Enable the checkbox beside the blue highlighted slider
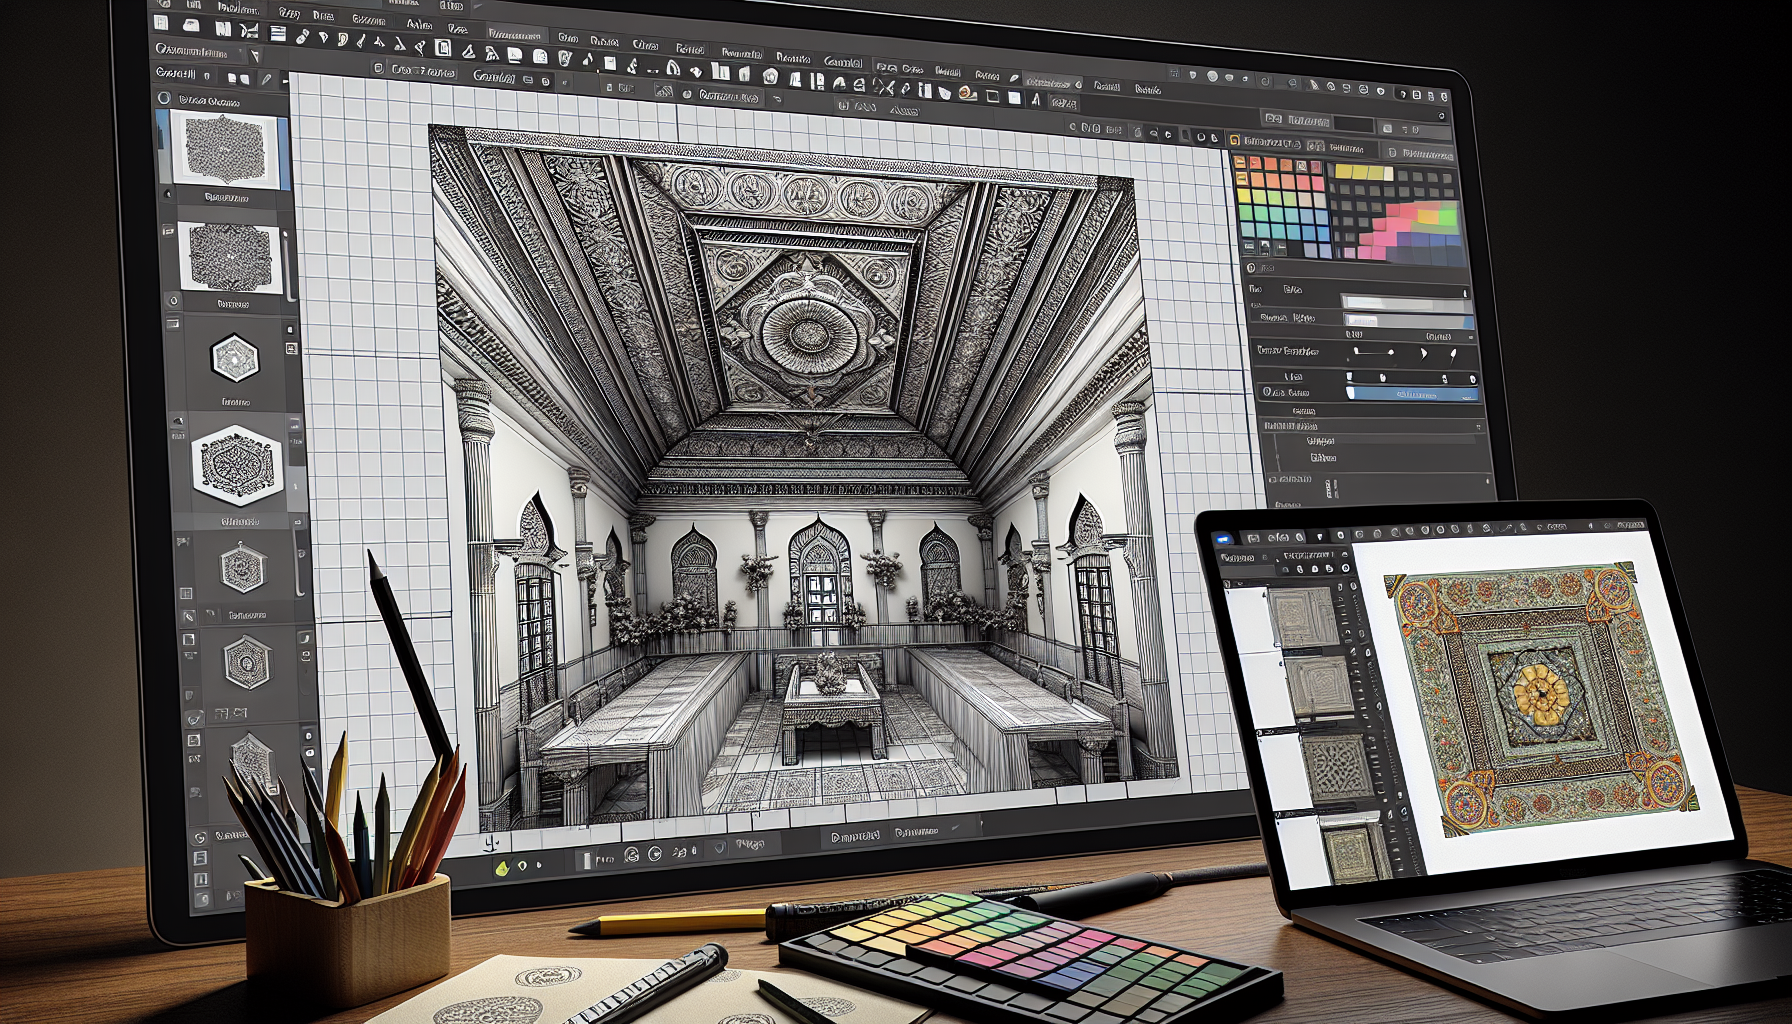The width and height of the screenshot is (1792, 1024). (1267, 391)
